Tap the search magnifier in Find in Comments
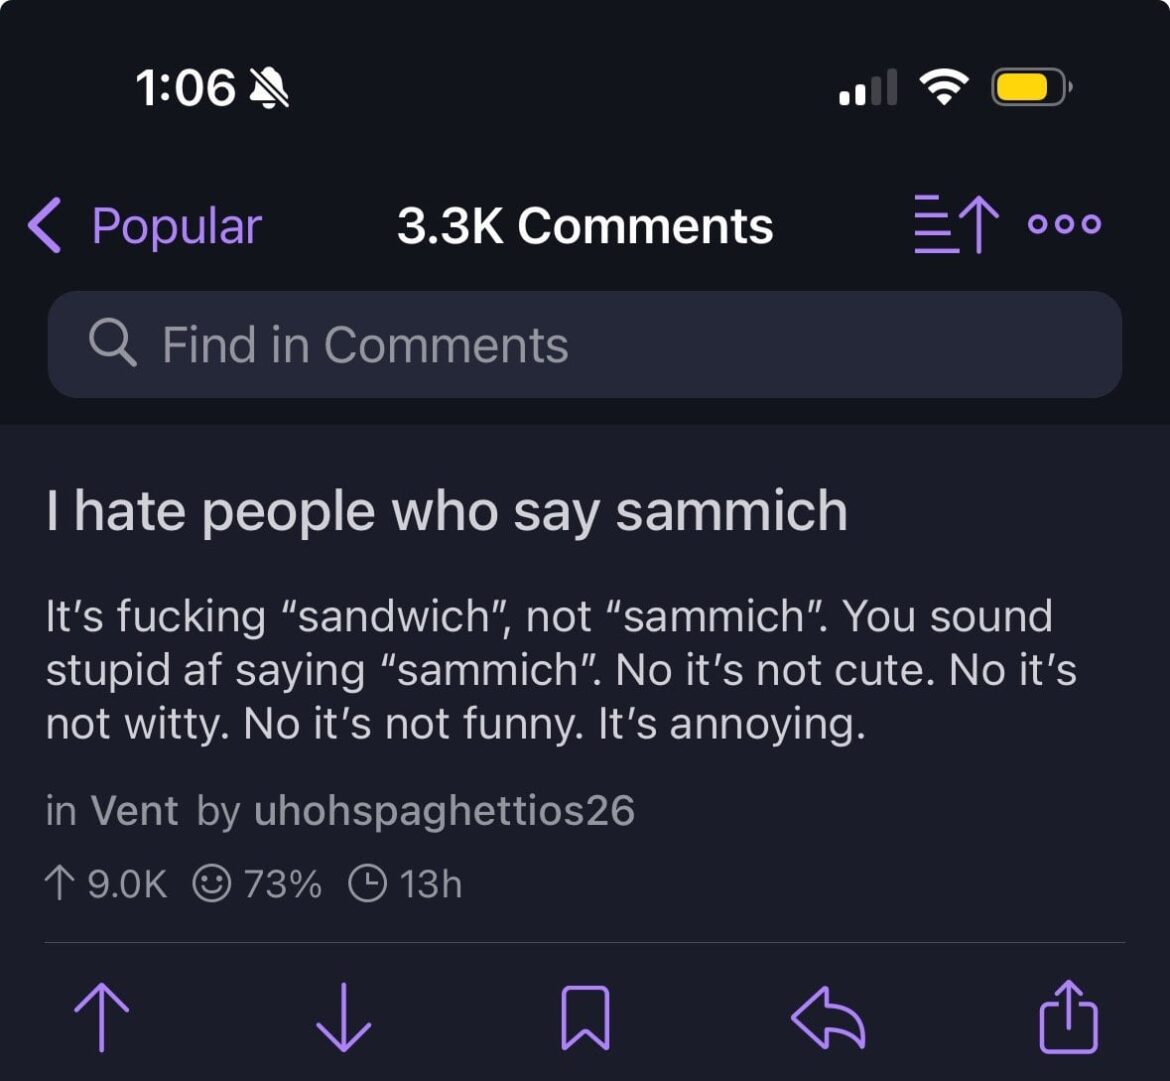Screen dimensions: 1170x1081 pos(113,344)
